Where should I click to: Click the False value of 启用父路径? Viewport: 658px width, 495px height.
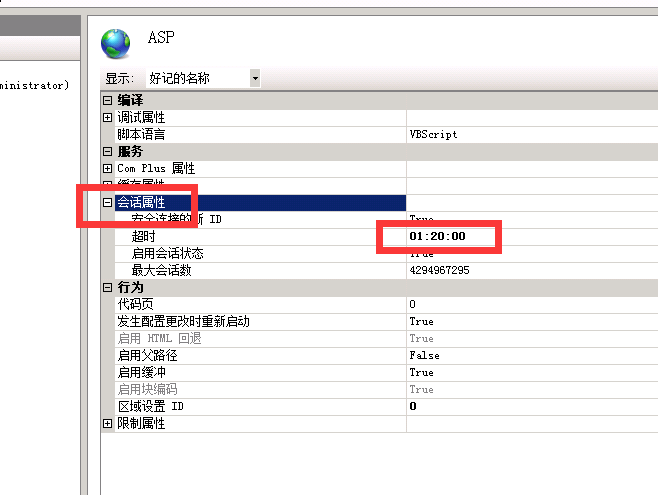pyautogui.click(x=425, y=355)
